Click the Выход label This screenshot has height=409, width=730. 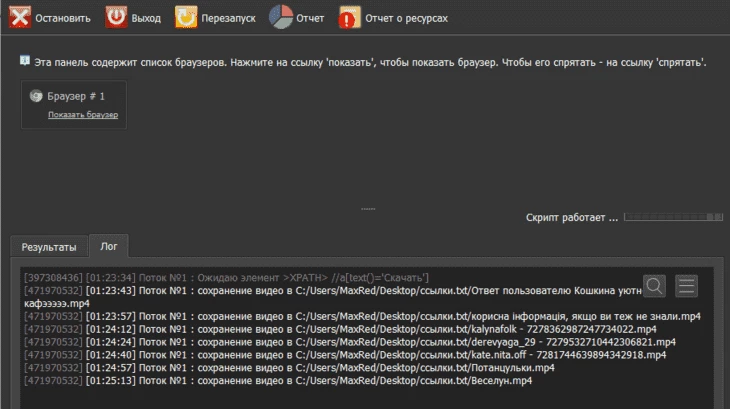pyautogui.click(x=146, y=19)
